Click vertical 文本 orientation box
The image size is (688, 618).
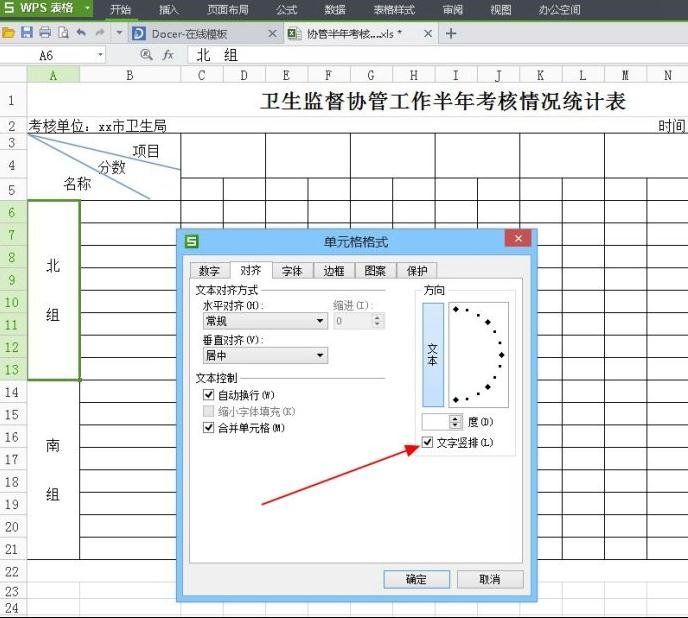point(433,355)
